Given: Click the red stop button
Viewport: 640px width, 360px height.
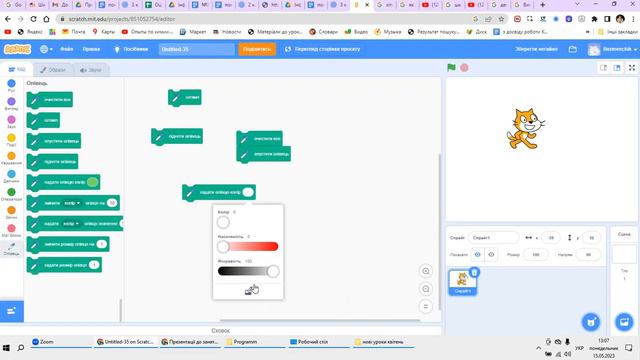Looking at the screenshot, I should click(x=464, y=68).
